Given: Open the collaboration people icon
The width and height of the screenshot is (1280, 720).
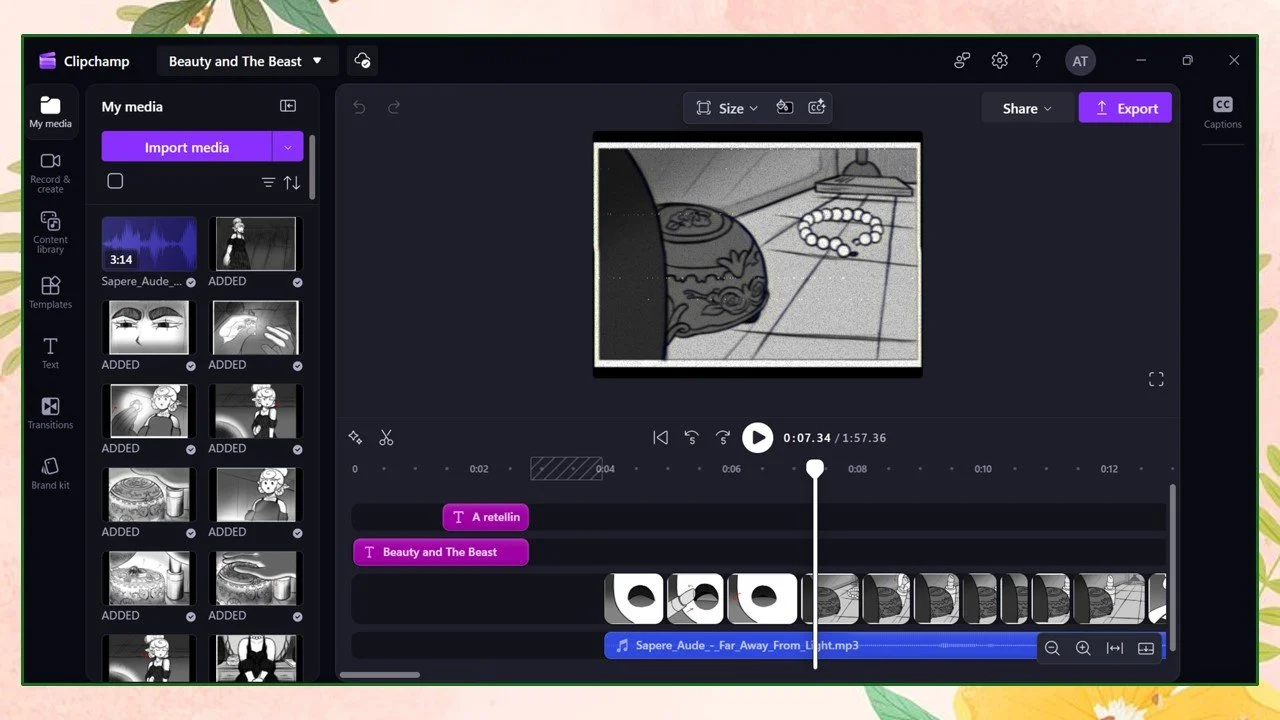Looking at the screenshot, I should point(962,61).
